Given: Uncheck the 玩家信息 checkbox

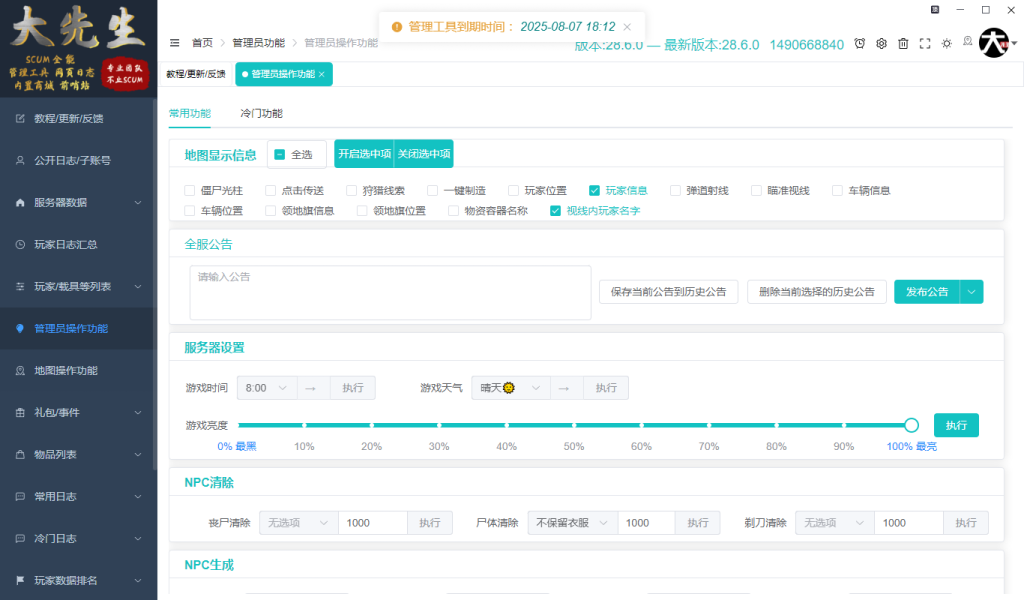Looking at the screenshot, I should pos(595,190).
